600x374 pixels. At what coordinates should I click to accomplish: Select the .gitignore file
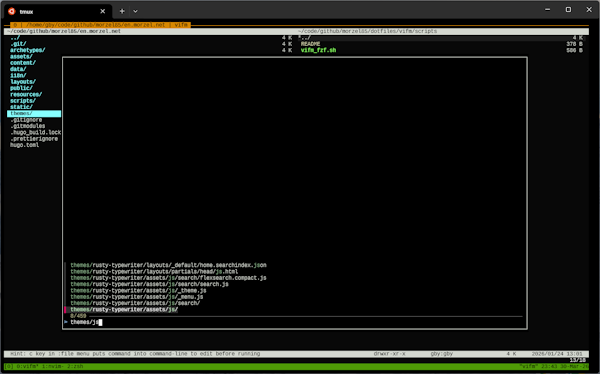pos(26,120)
